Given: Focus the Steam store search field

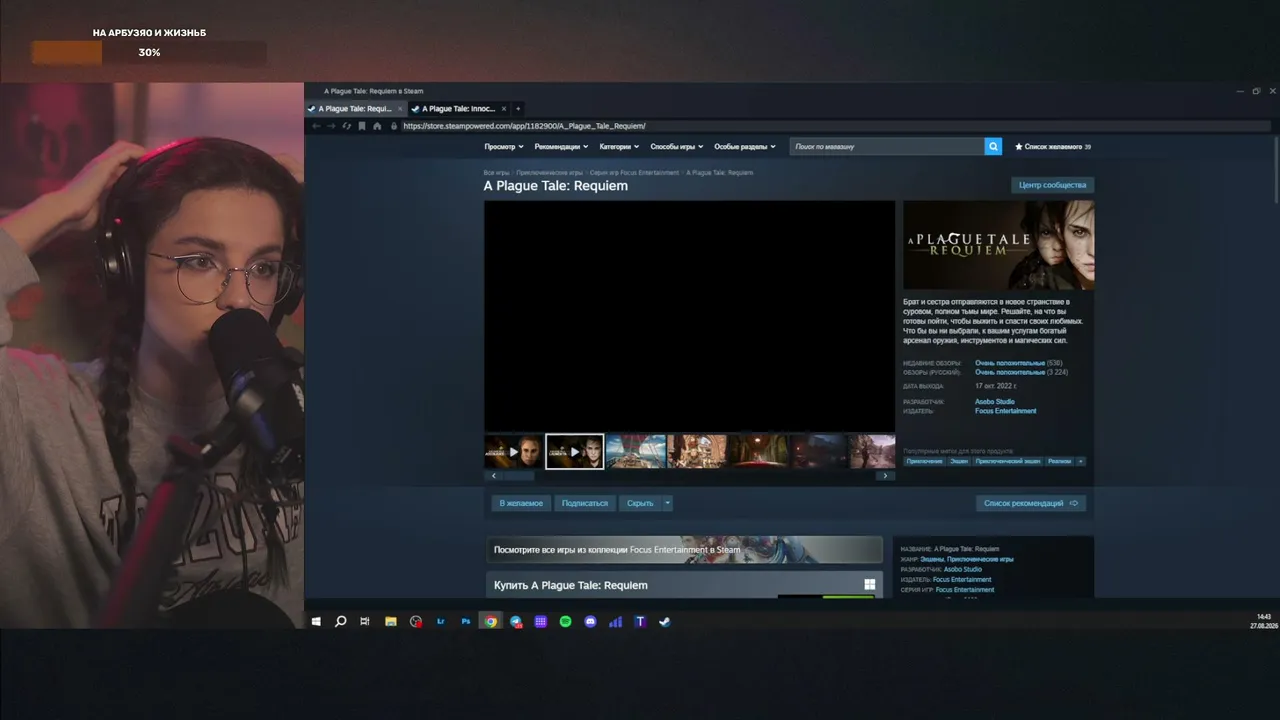Looking at the screenshot, I should coord(887,147).
